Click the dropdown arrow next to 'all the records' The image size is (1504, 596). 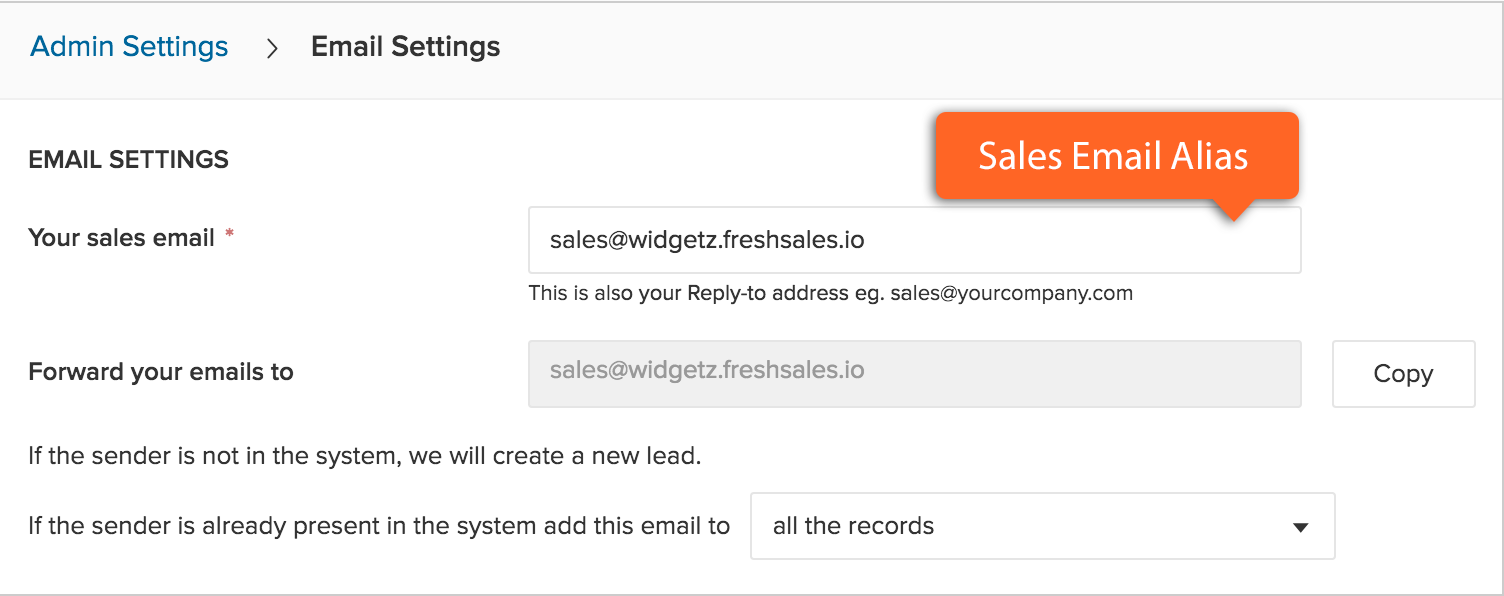click(1300, 526)
